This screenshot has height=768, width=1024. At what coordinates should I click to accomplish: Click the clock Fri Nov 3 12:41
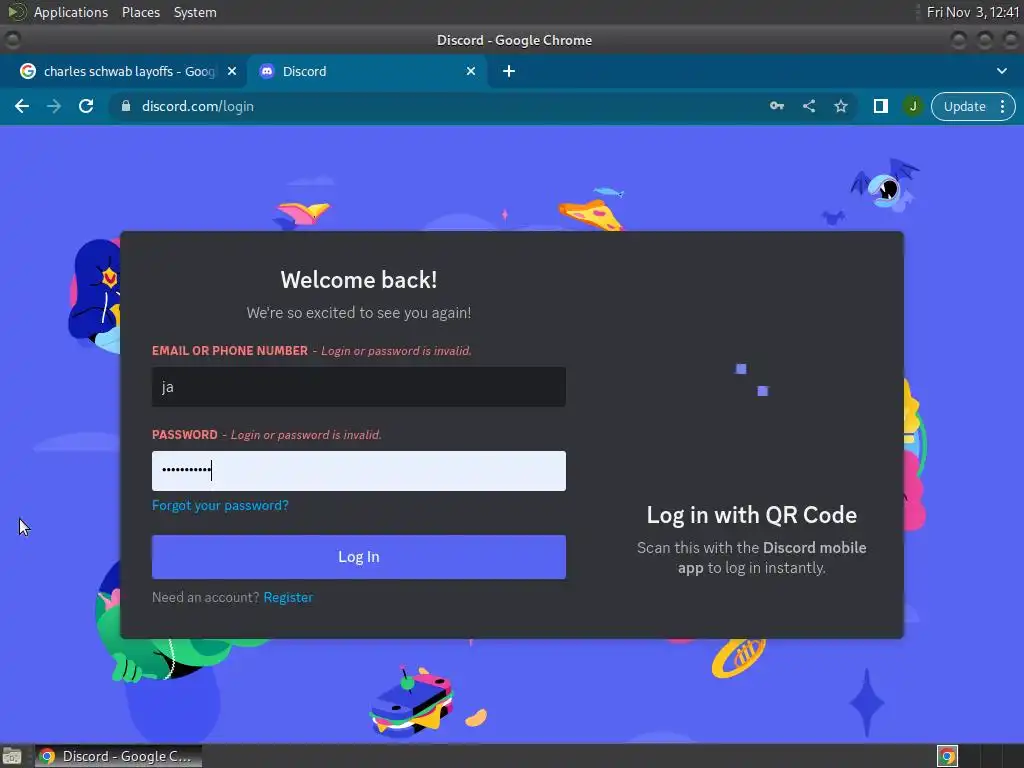pyautogui.click(x=973, y=12)
